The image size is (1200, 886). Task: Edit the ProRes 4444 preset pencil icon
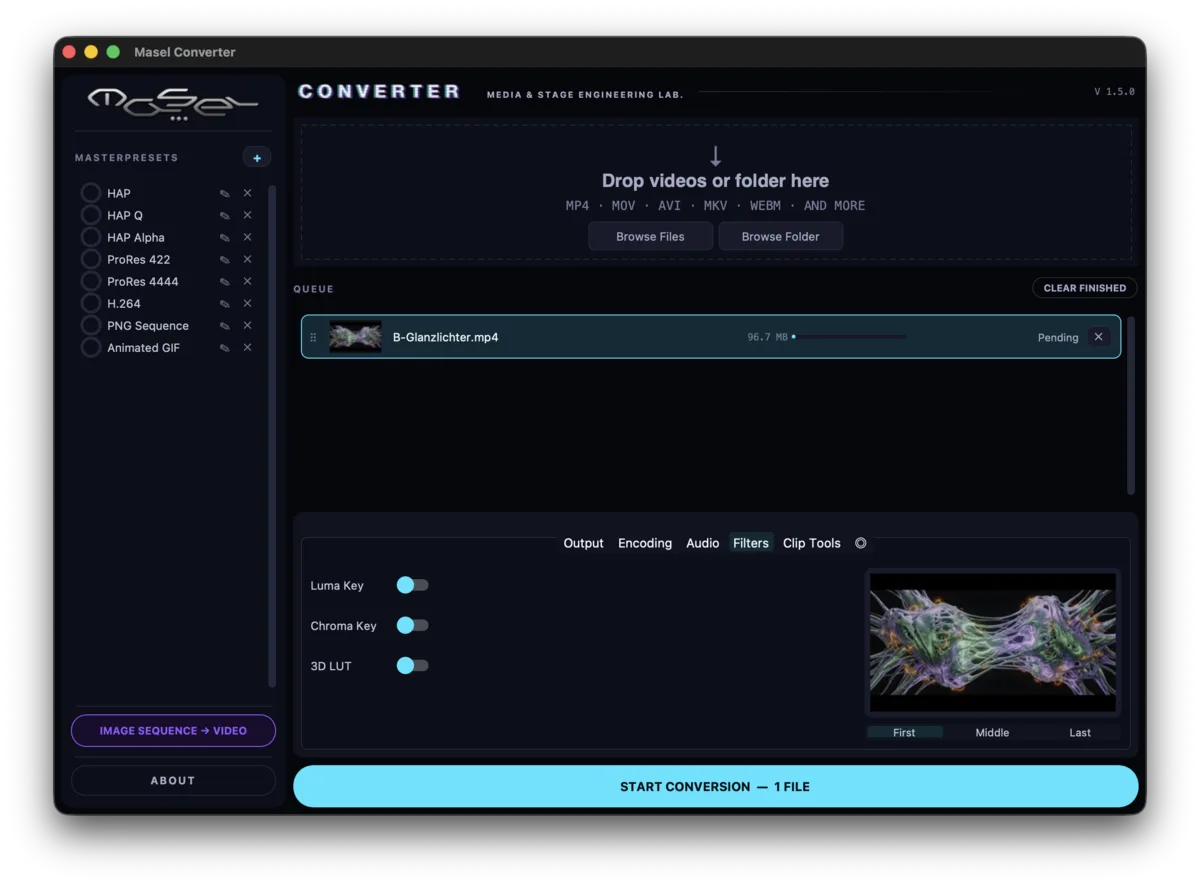[225, 281]
